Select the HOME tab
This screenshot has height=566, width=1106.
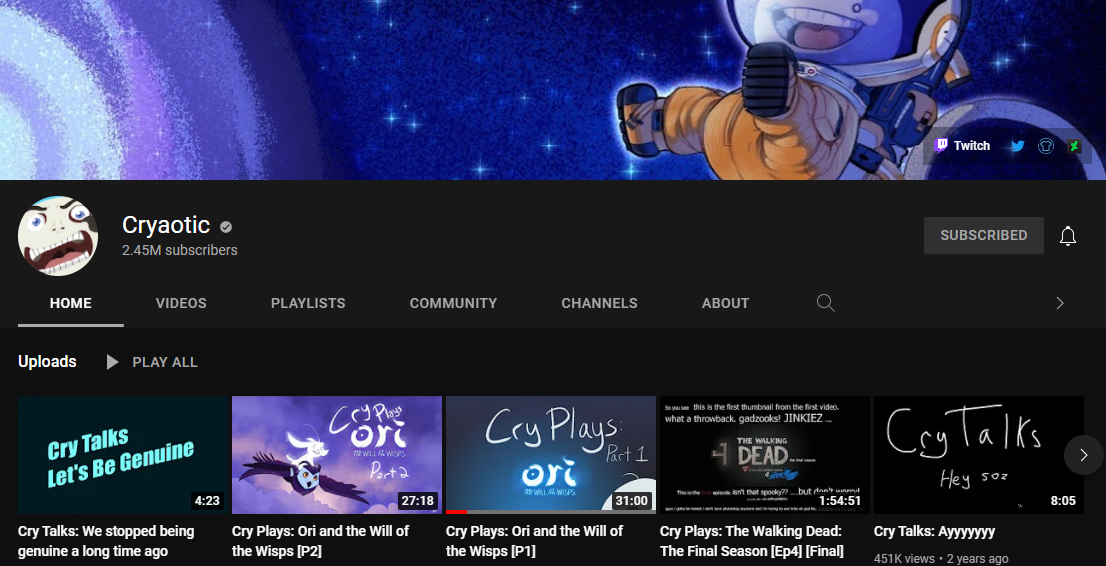coord(71,303)
